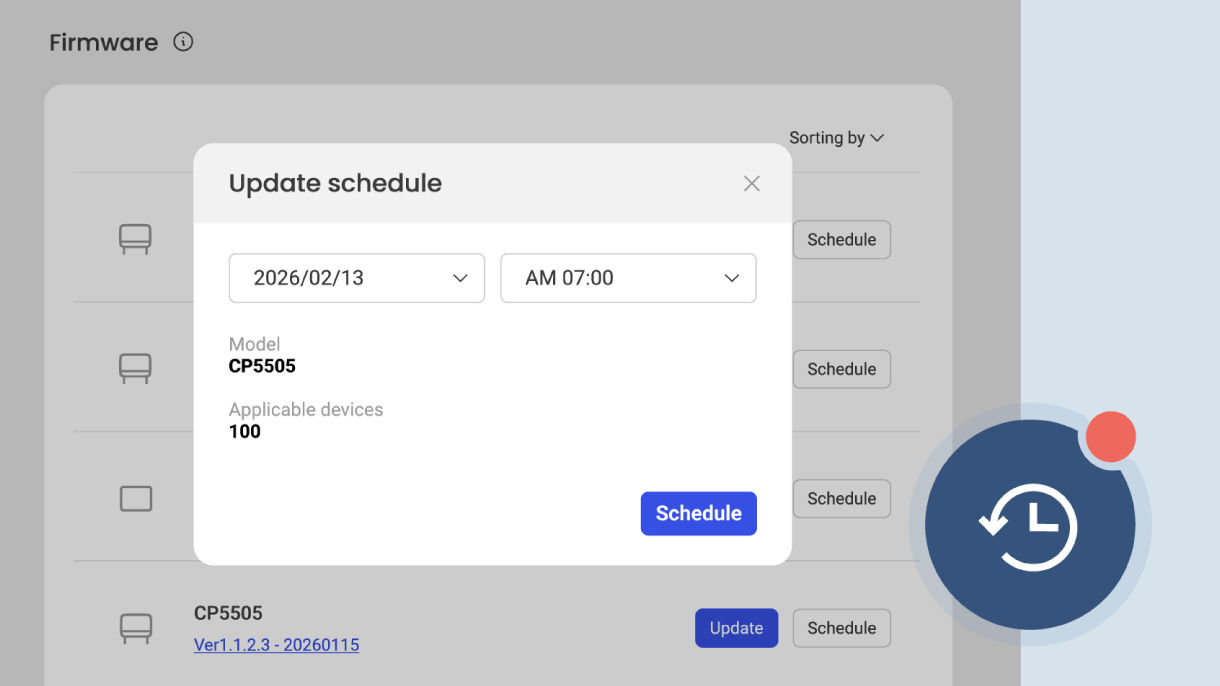1220x686 pixels.
Task: Select the Applicable devices count 100
Action: click(246, 431)
